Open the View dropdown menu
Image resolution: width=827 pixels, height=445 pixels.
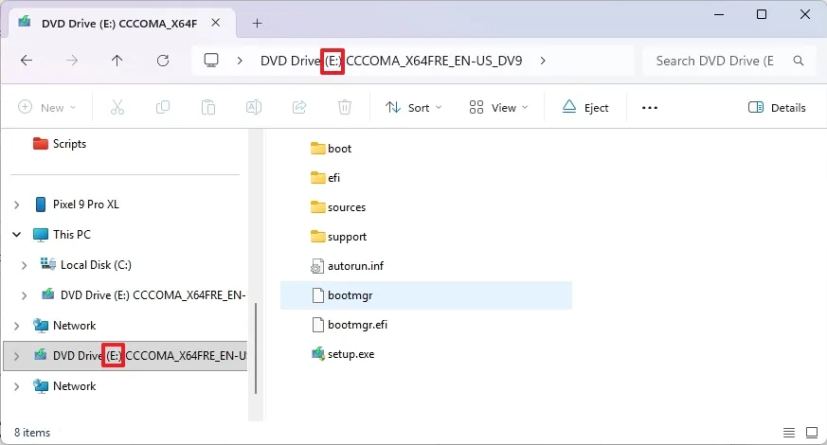(x=498, y=107)
